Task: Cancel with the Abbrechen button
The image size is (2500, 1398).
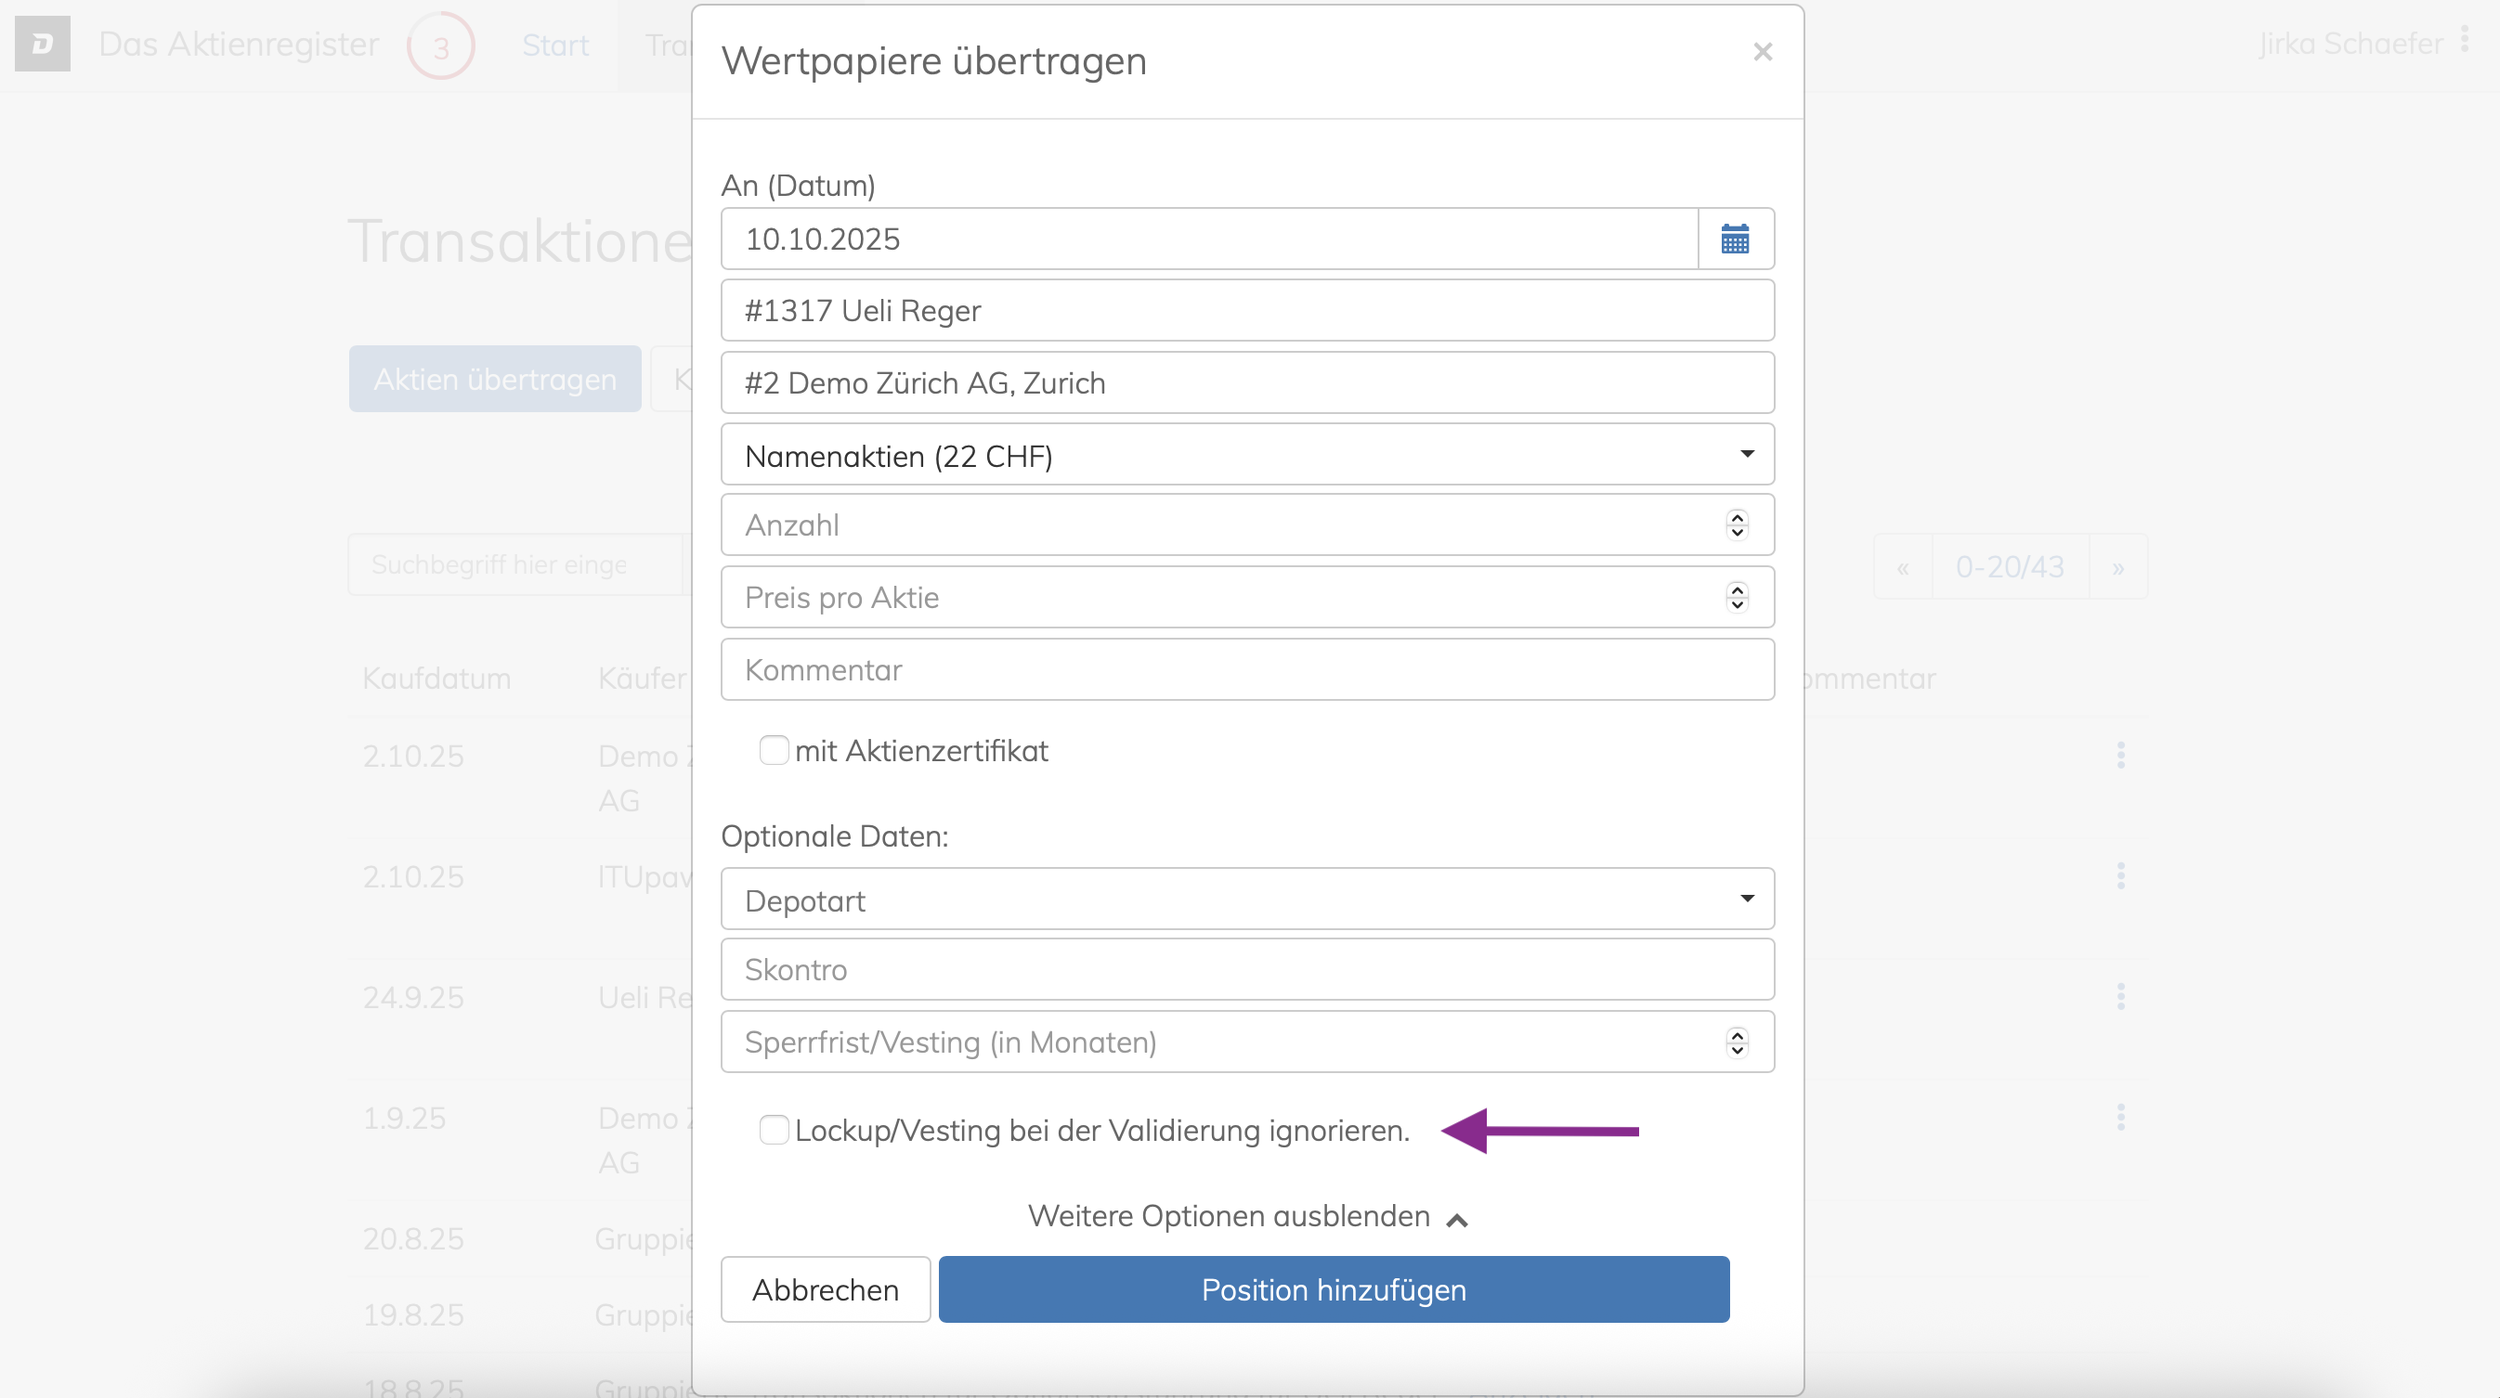Action: (x=824, y=1290)
